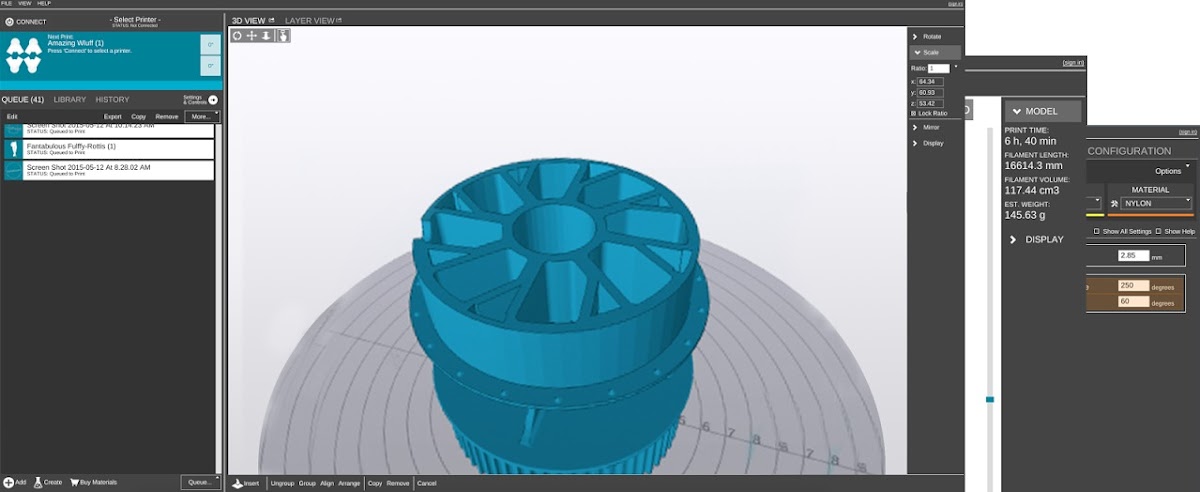Click the Ungroup button
Screen dimensions: 1200x492
click(x=282, y=483)
